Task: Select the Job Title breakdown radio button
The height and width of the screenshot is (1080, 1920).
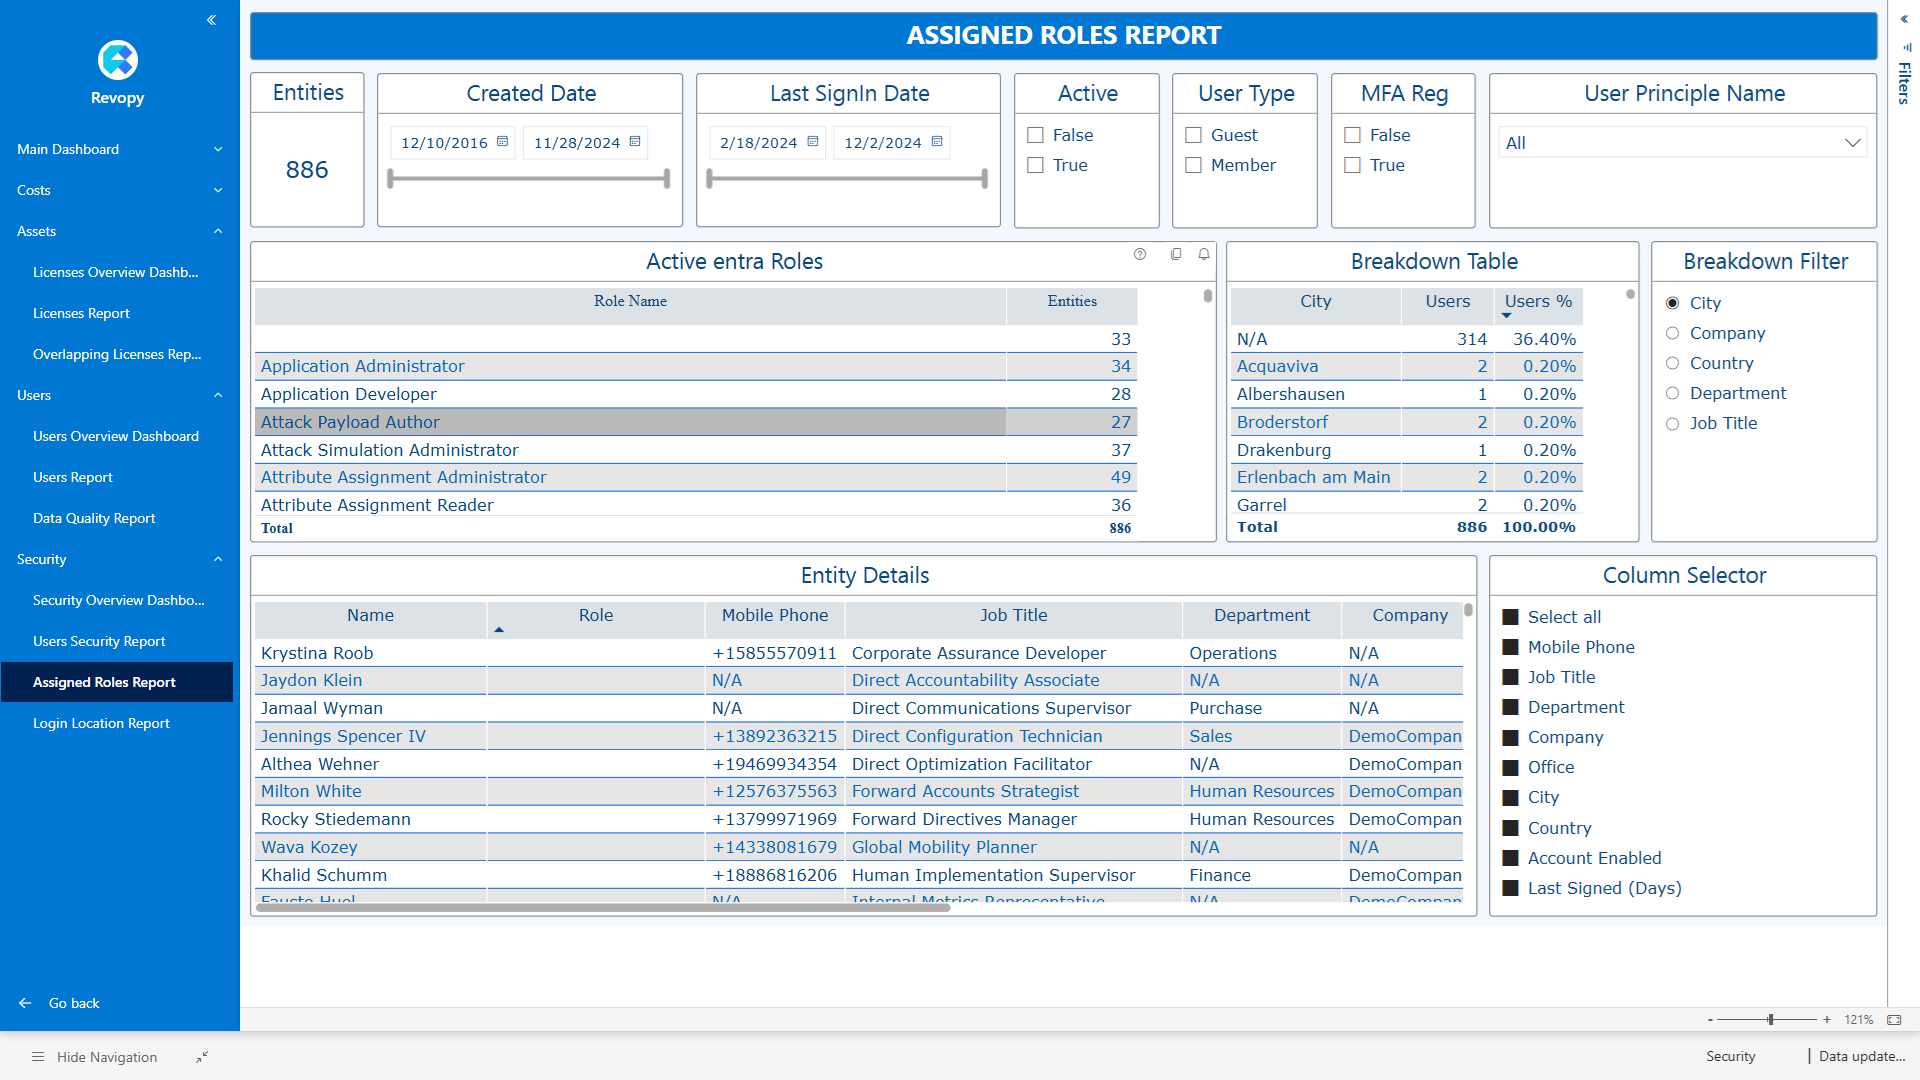Action: [1672, 424]
